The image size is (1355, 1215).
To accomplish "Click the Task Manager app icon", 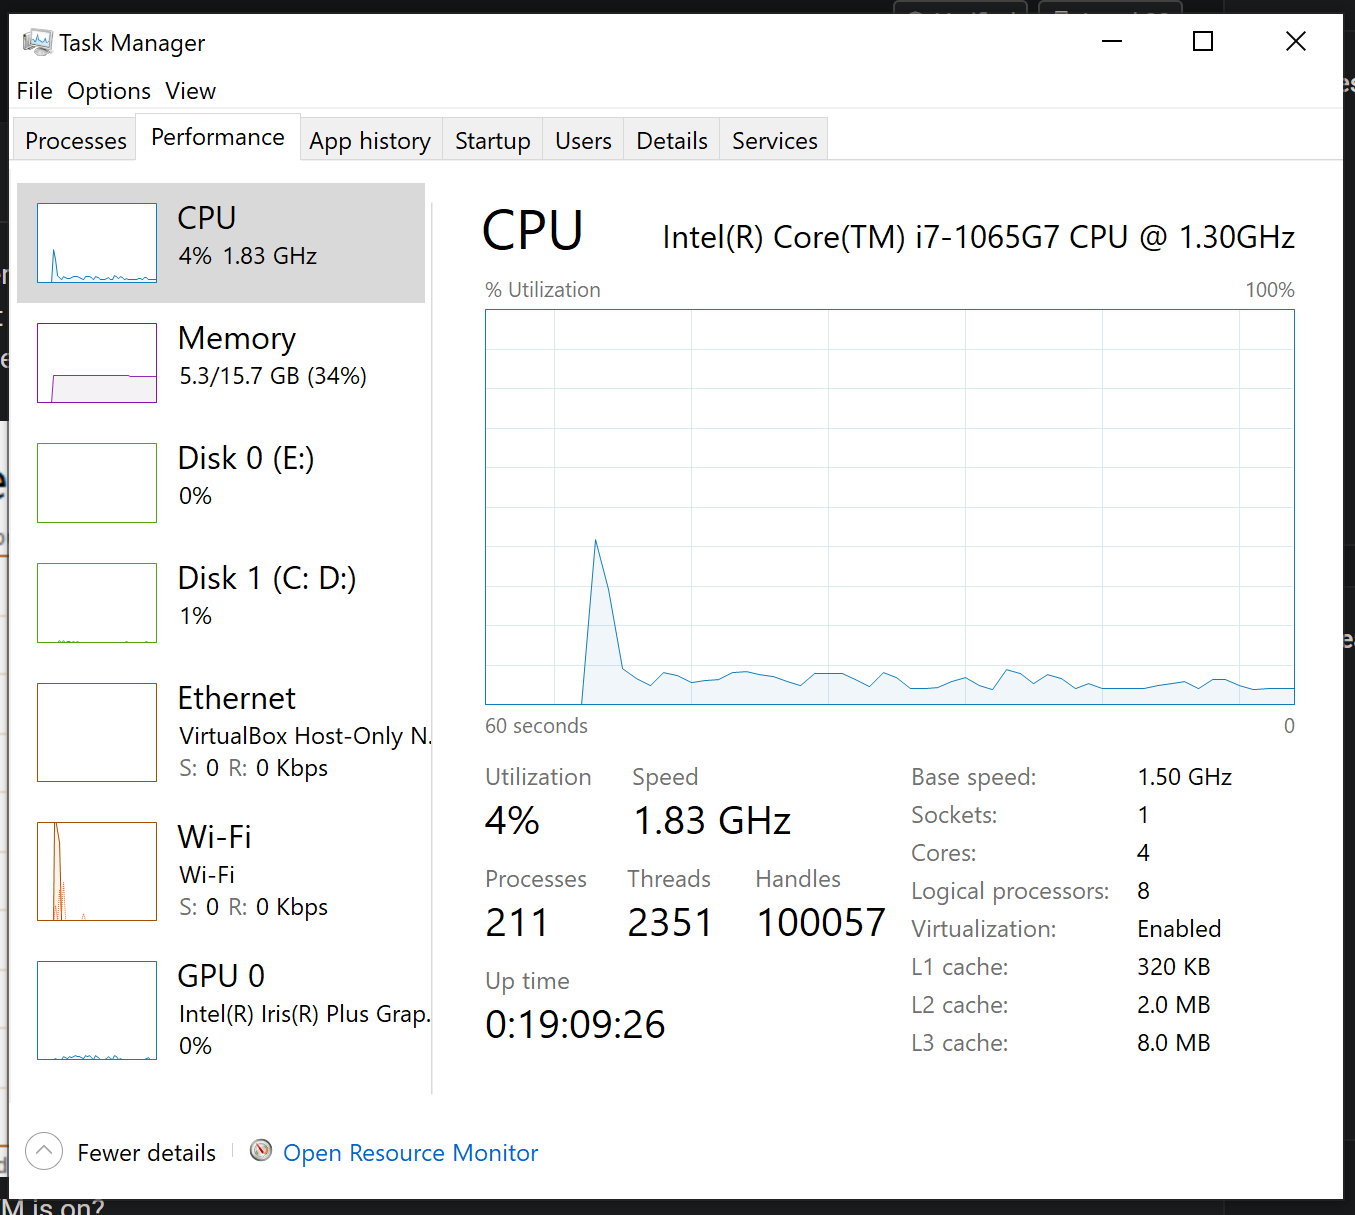I will 37,42.
